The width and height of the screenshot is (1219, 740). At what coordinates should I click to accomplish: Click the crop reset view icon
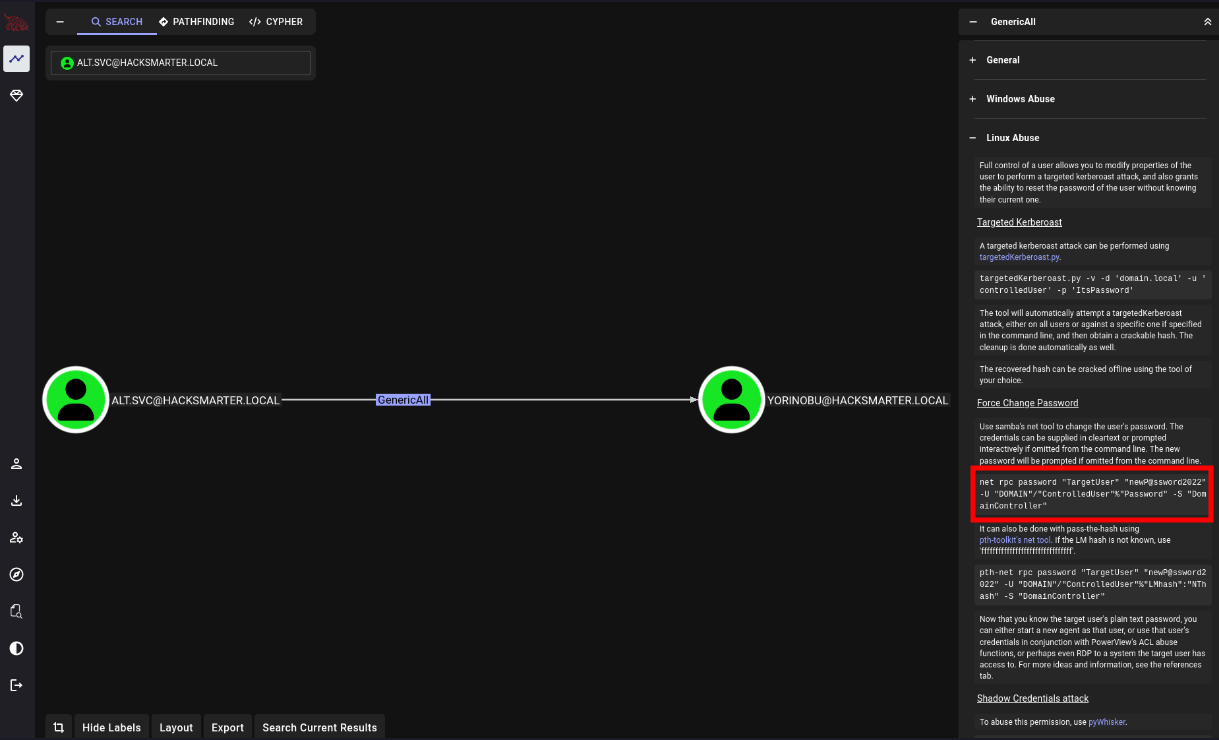click(59, 727)
